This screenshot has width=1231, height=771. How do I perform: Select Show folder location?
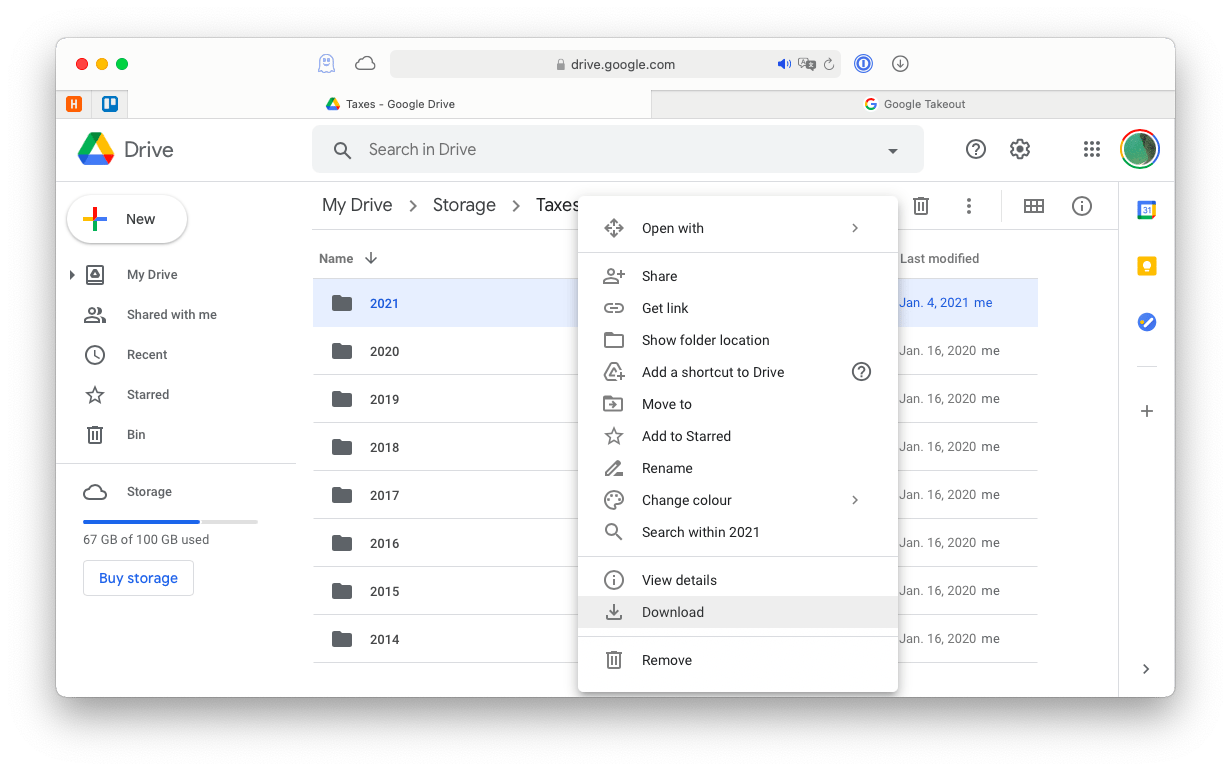coord(738,340)
